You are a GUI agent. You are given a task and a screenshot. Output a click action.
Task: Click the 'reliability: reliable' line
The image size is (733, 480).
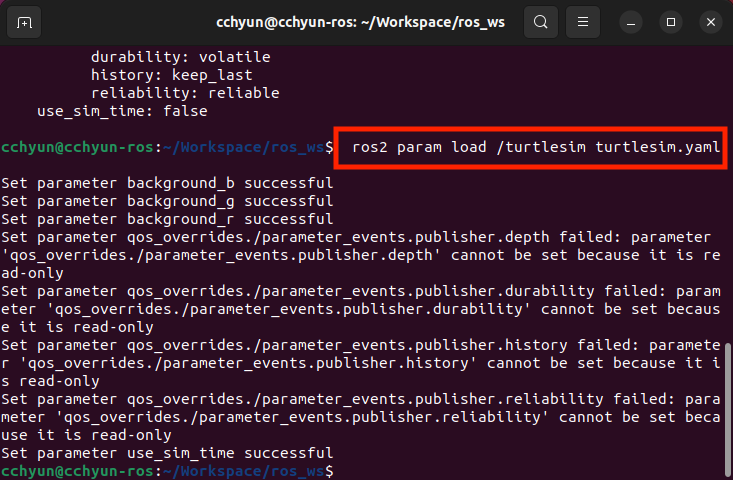pos(185,93)
